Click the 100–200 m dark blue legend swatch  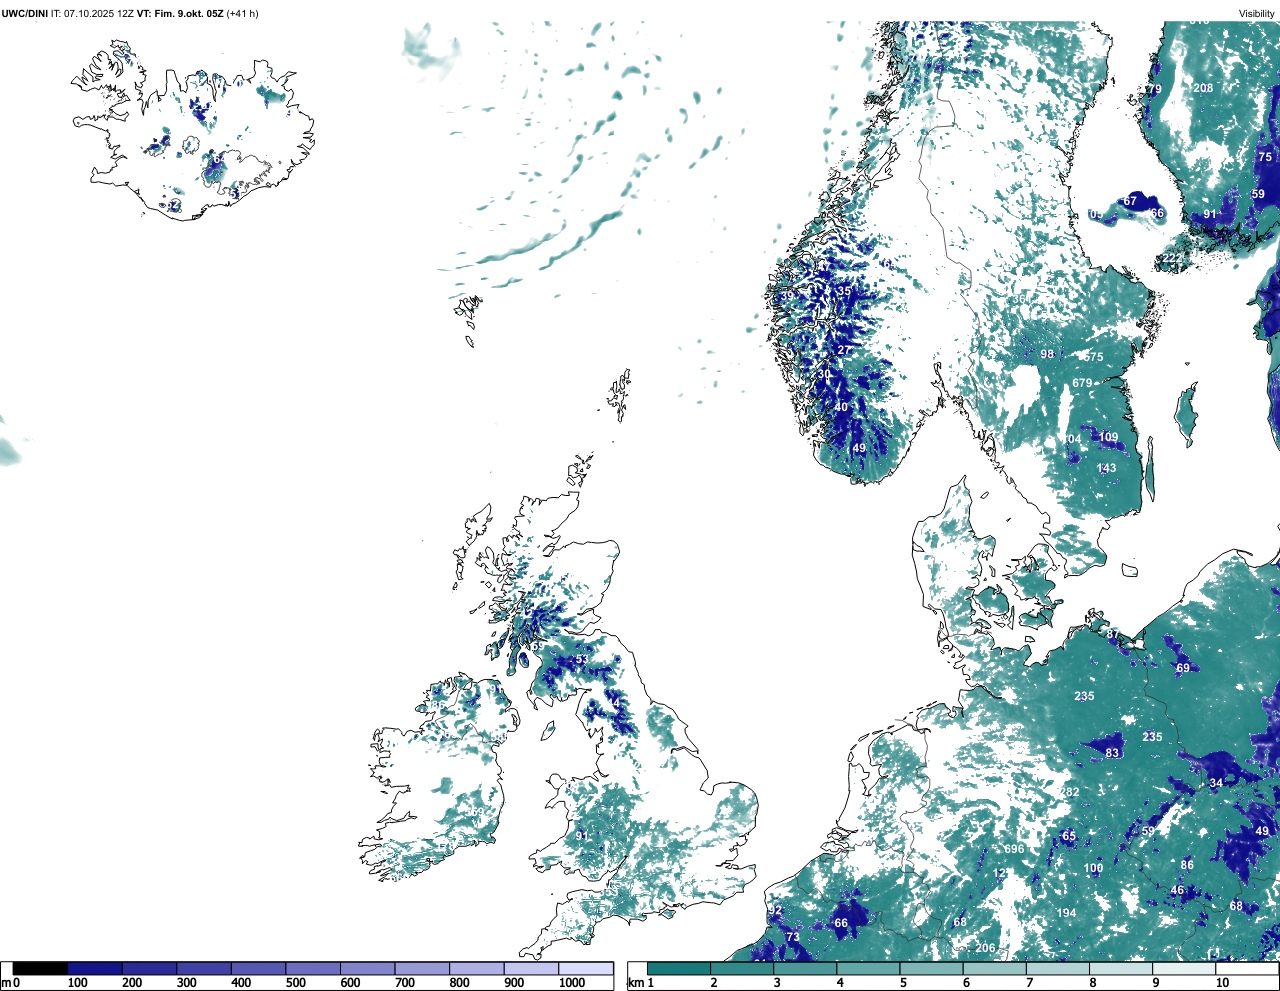coord(95,968)
